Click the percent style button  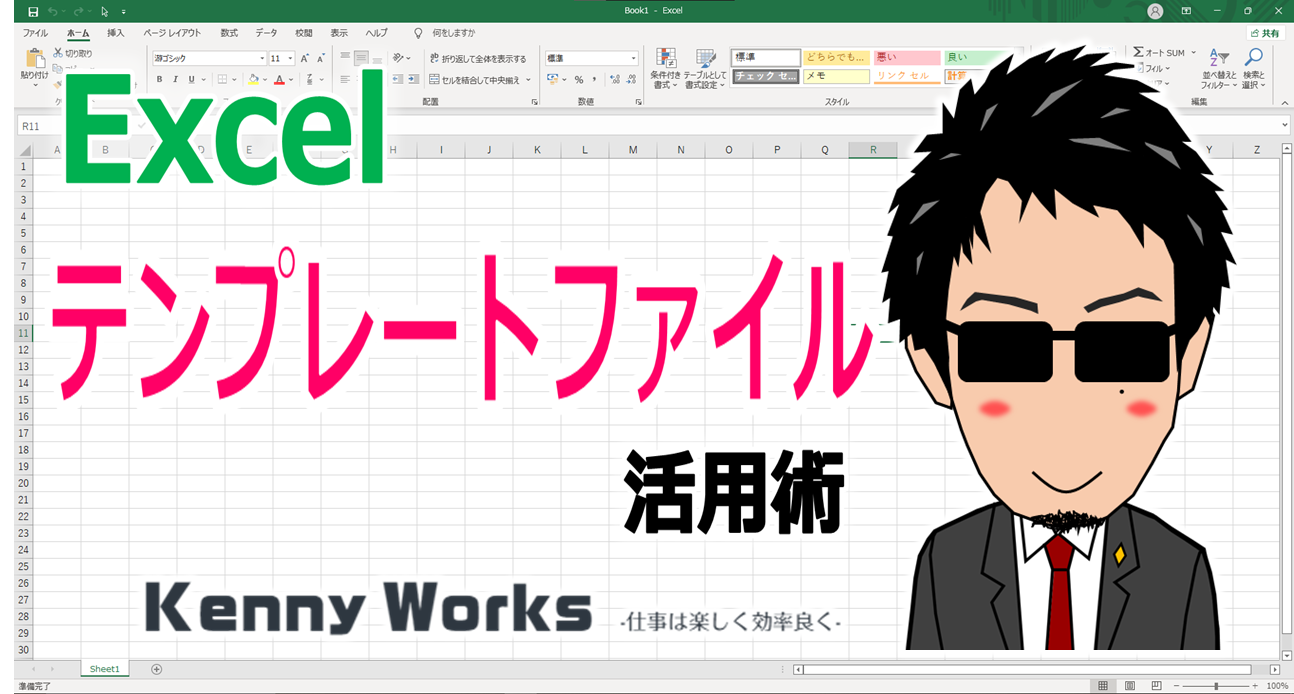coord(578,79)
